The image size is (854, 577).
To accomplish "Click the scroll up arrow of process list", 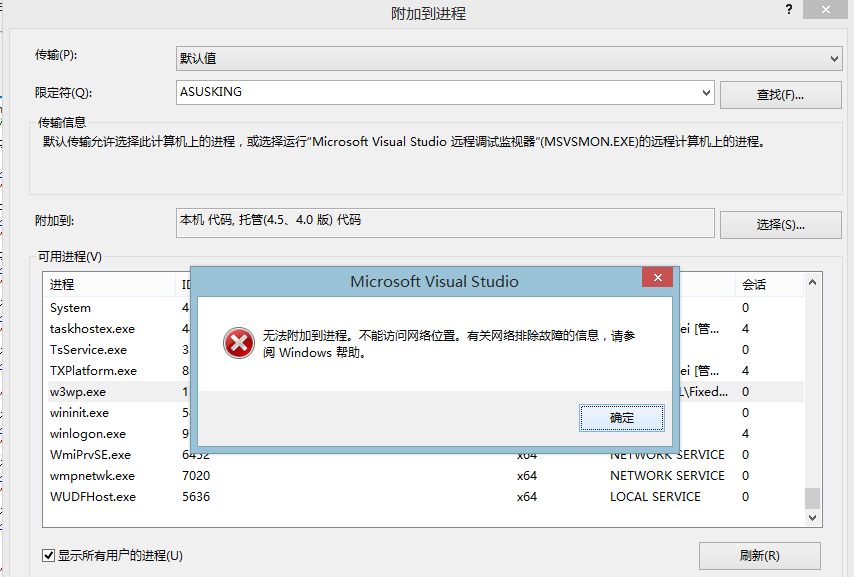I will click(812, 282).
